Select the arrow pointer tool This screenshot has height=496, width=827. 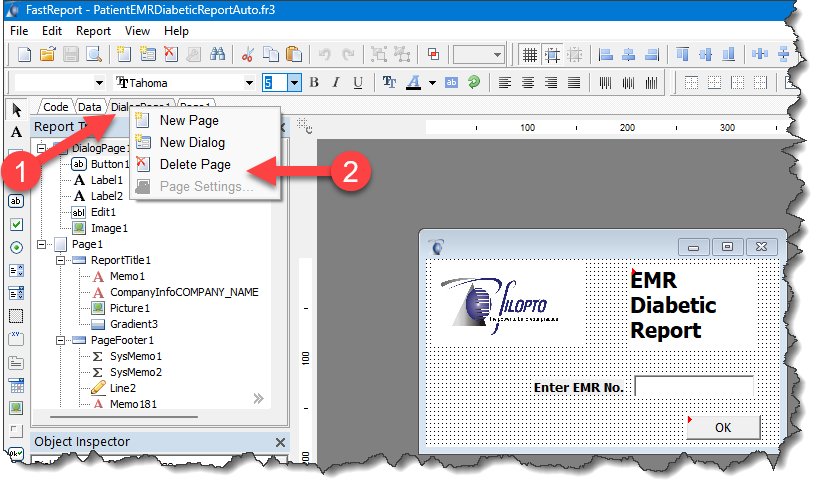coord(16,110)
